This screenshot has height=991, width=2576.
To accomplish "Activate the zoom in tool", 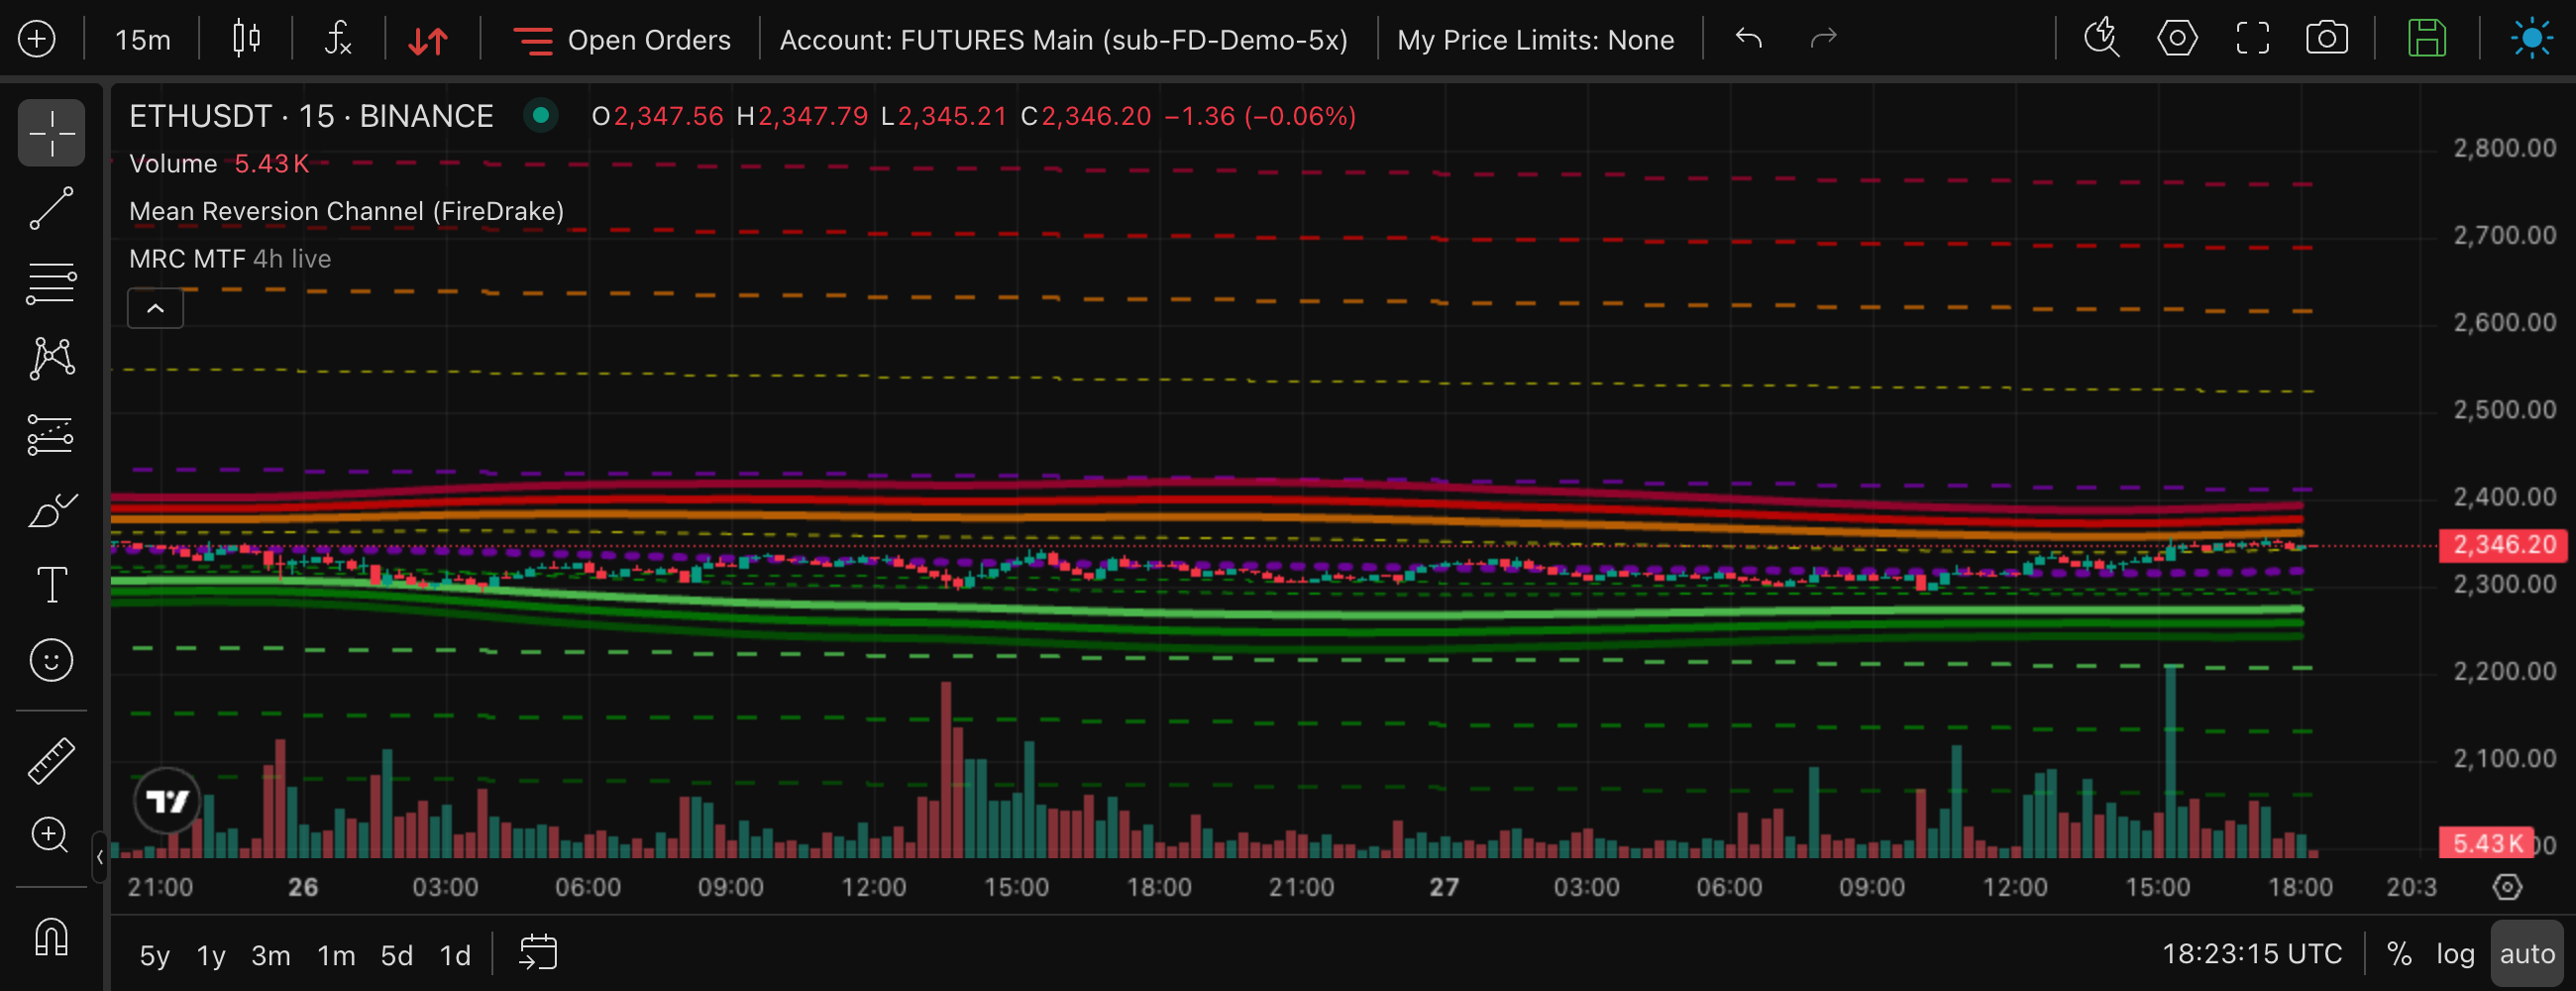I will coord(51,835).
